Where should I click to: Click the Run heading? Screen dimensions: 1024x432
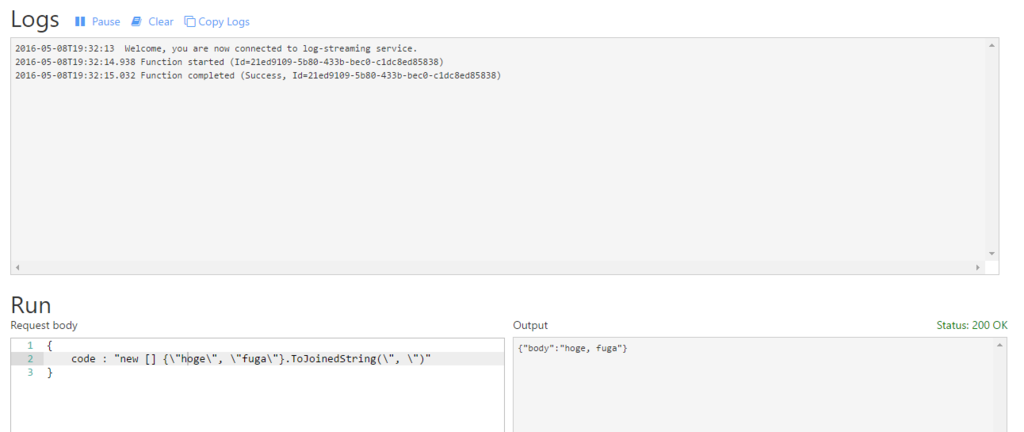coord(31,305)
